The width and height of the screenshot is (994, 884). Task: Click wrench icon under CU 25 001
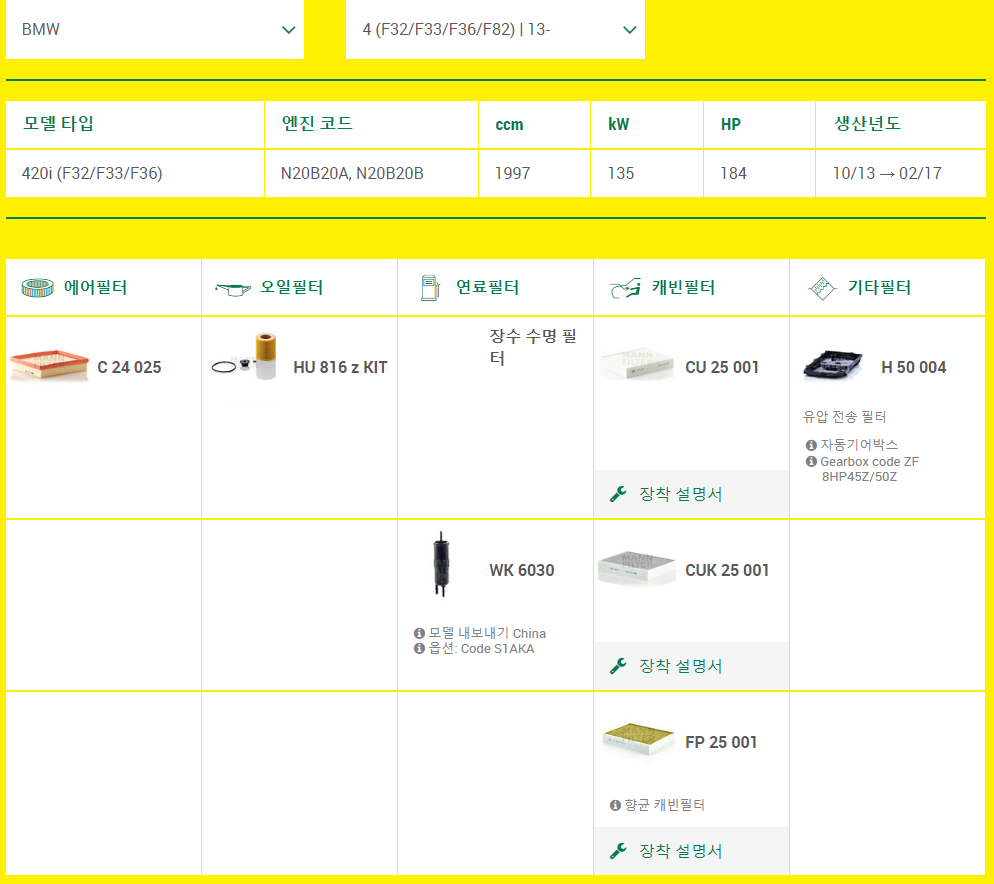618,494
